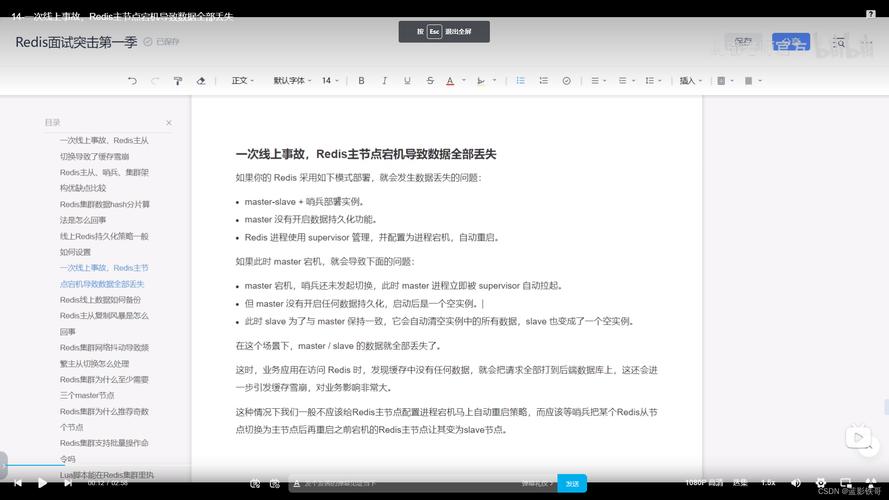Viewport: 889px width, 500px height.
Task: Toggle underline formatting
Action: tap(407, 80)
